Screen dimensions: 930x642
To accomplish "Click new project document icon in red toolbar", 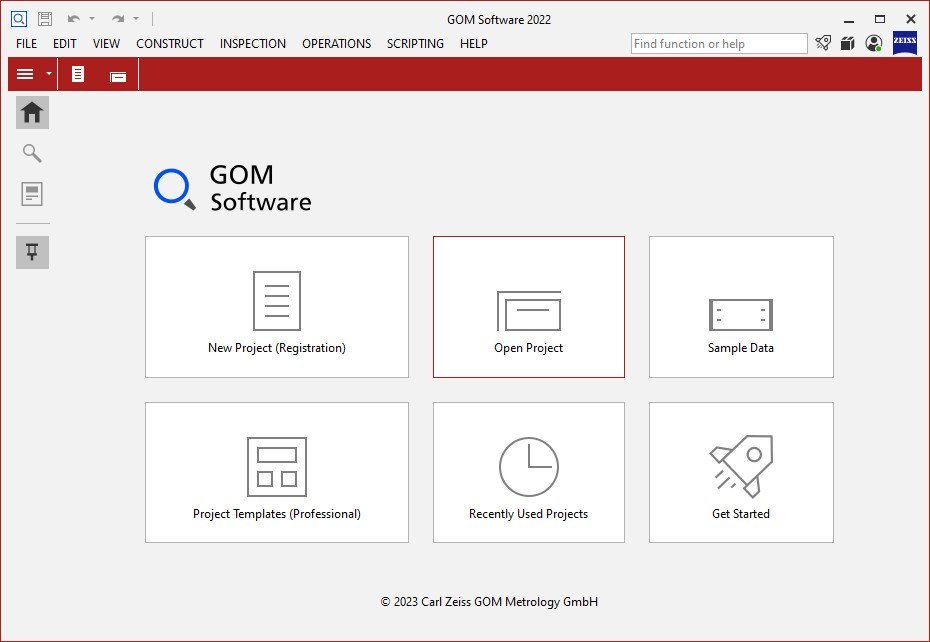I will coord(78,74).
